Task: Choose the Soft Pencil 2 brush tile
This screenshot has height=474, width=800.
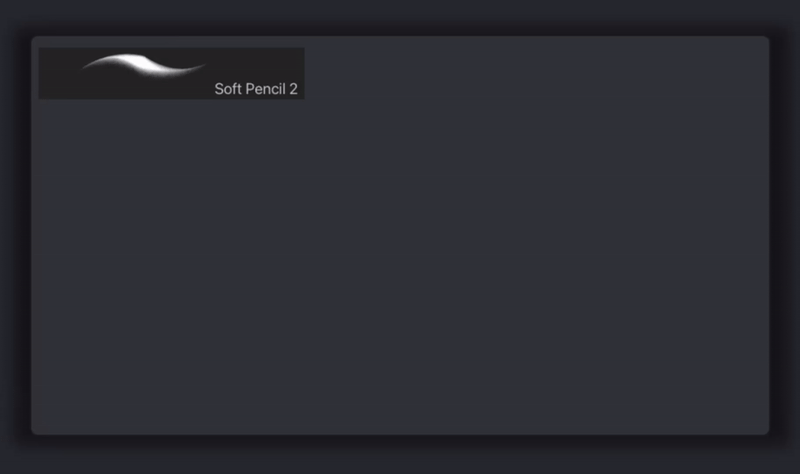Action: (x=171, y=73)
